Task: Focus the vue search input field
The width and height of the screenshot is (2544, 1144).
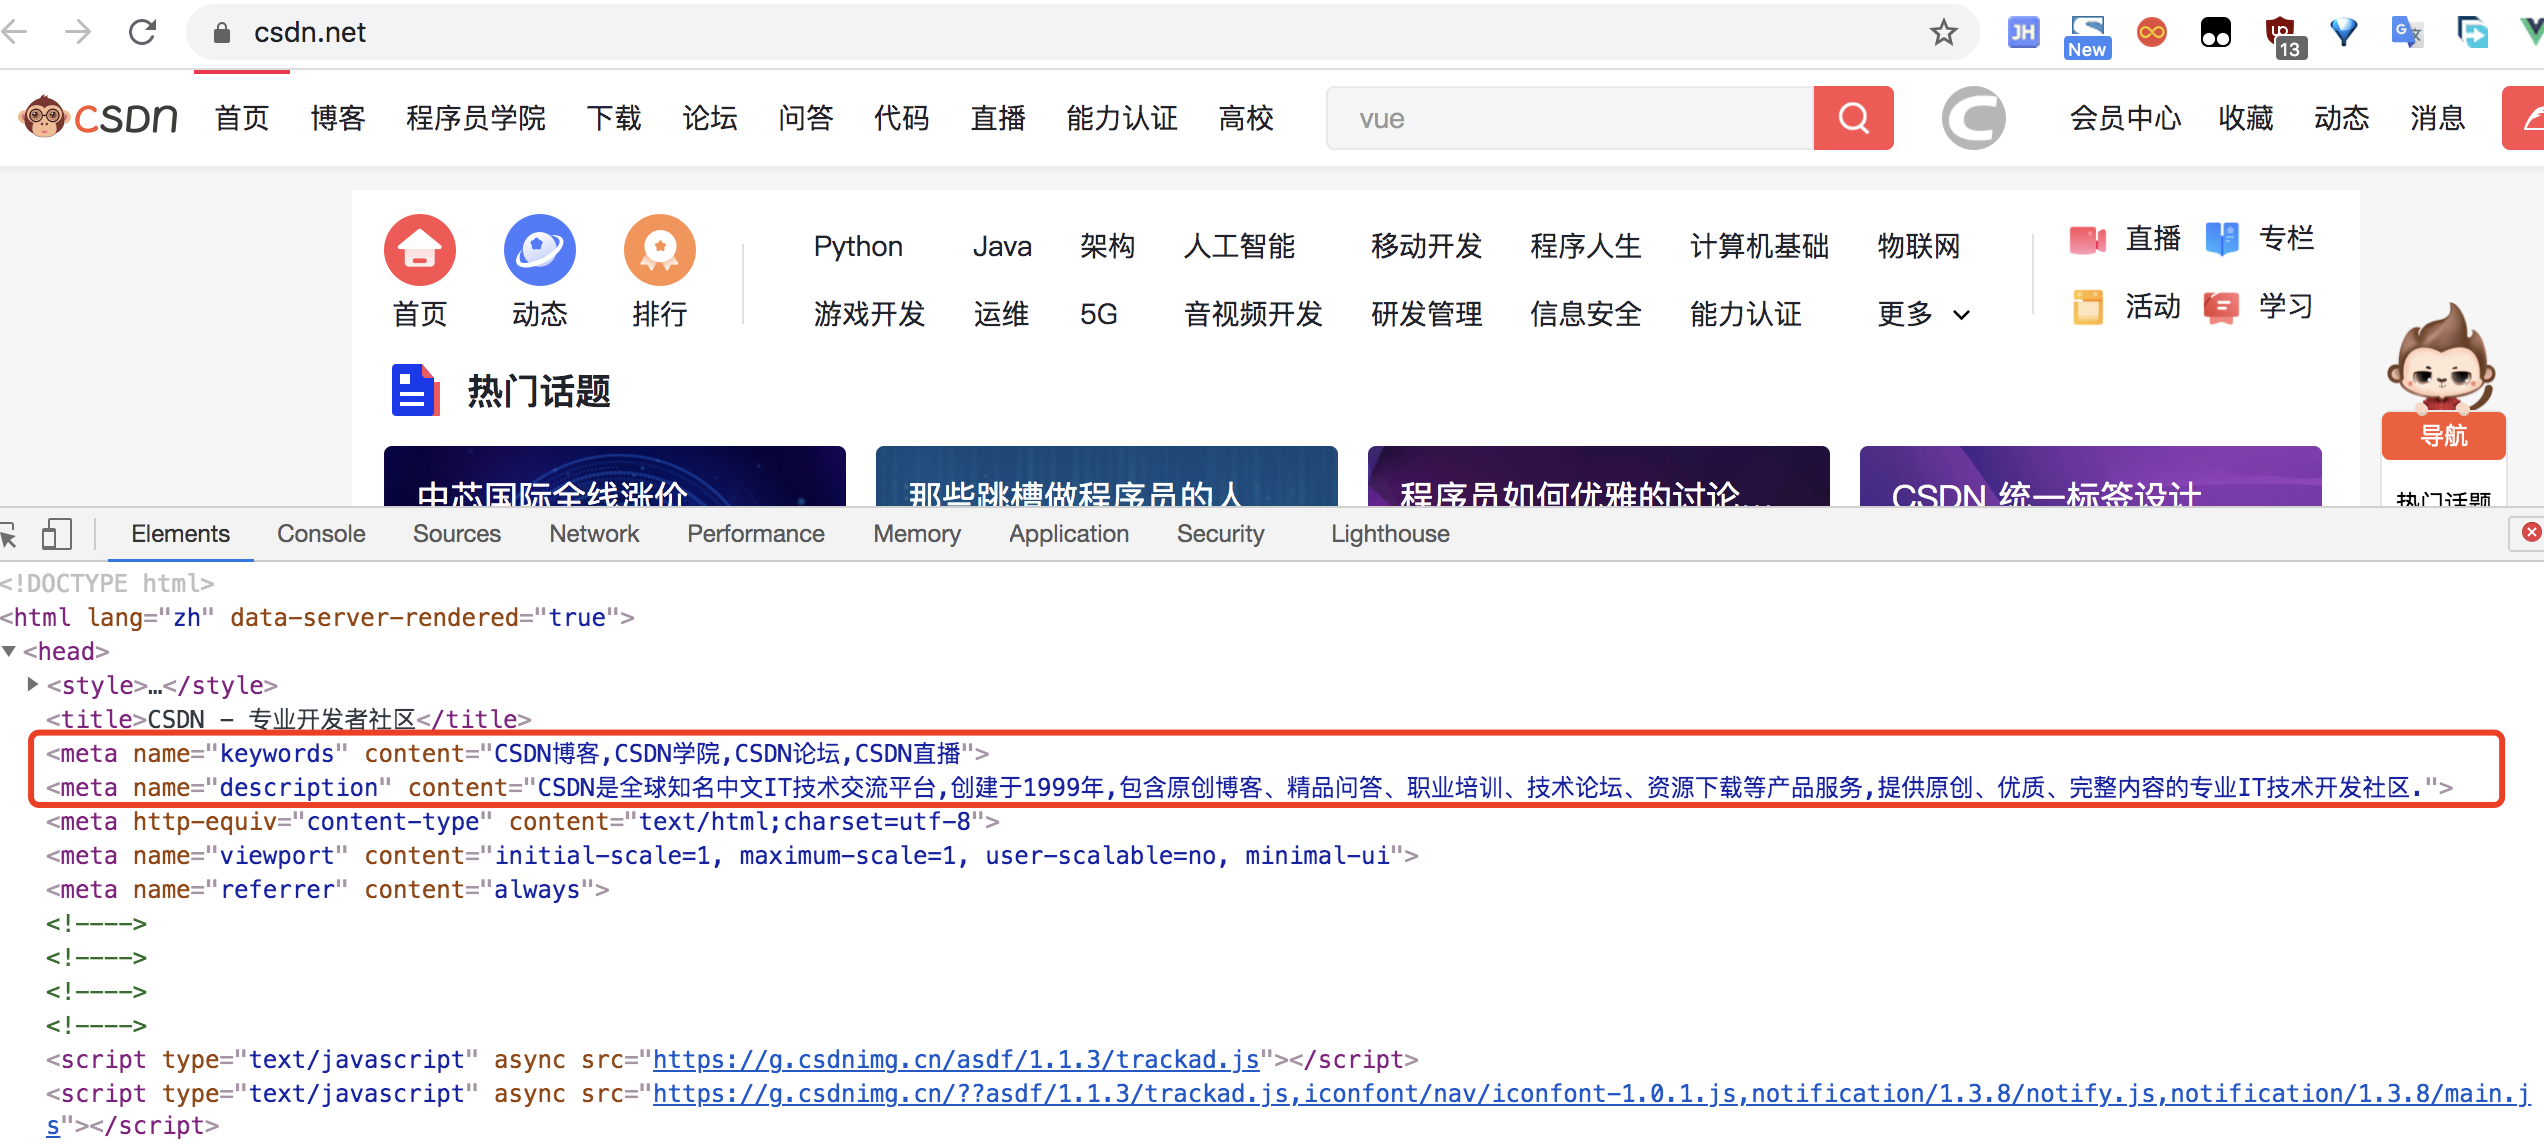Action: pyautogui.click(x=1570, y=118)
